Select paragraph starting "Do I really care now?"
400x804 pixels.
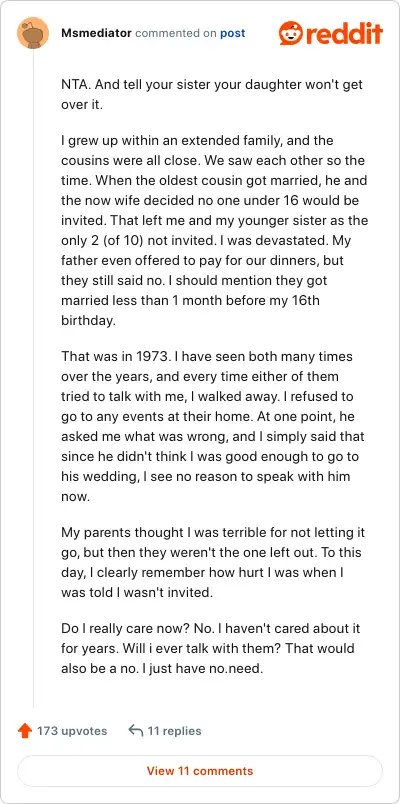coord(208,648)
